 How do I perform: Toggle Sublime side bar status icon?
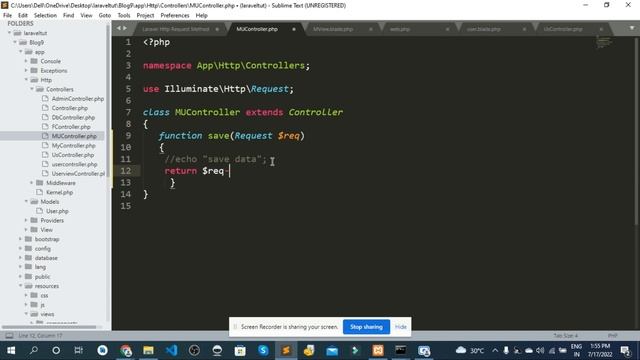click(x=9, y=336)
